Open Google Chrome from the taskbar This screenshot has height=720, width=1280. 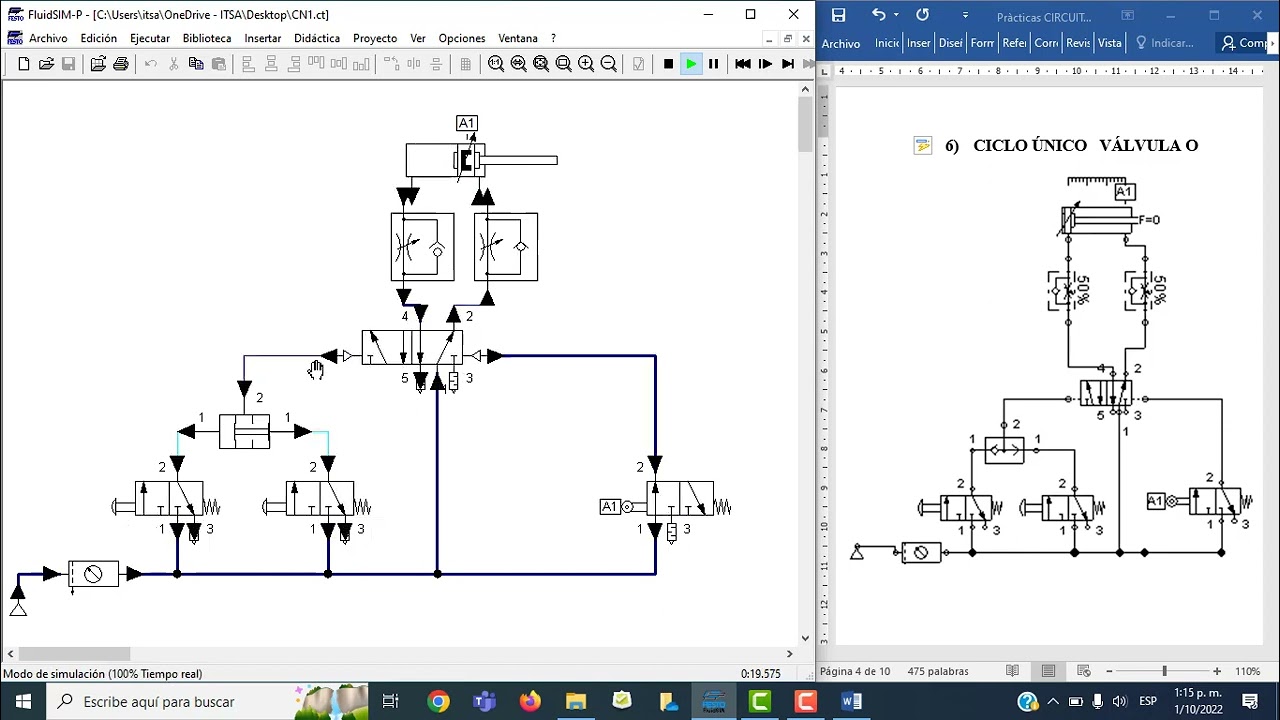point(438,702)
